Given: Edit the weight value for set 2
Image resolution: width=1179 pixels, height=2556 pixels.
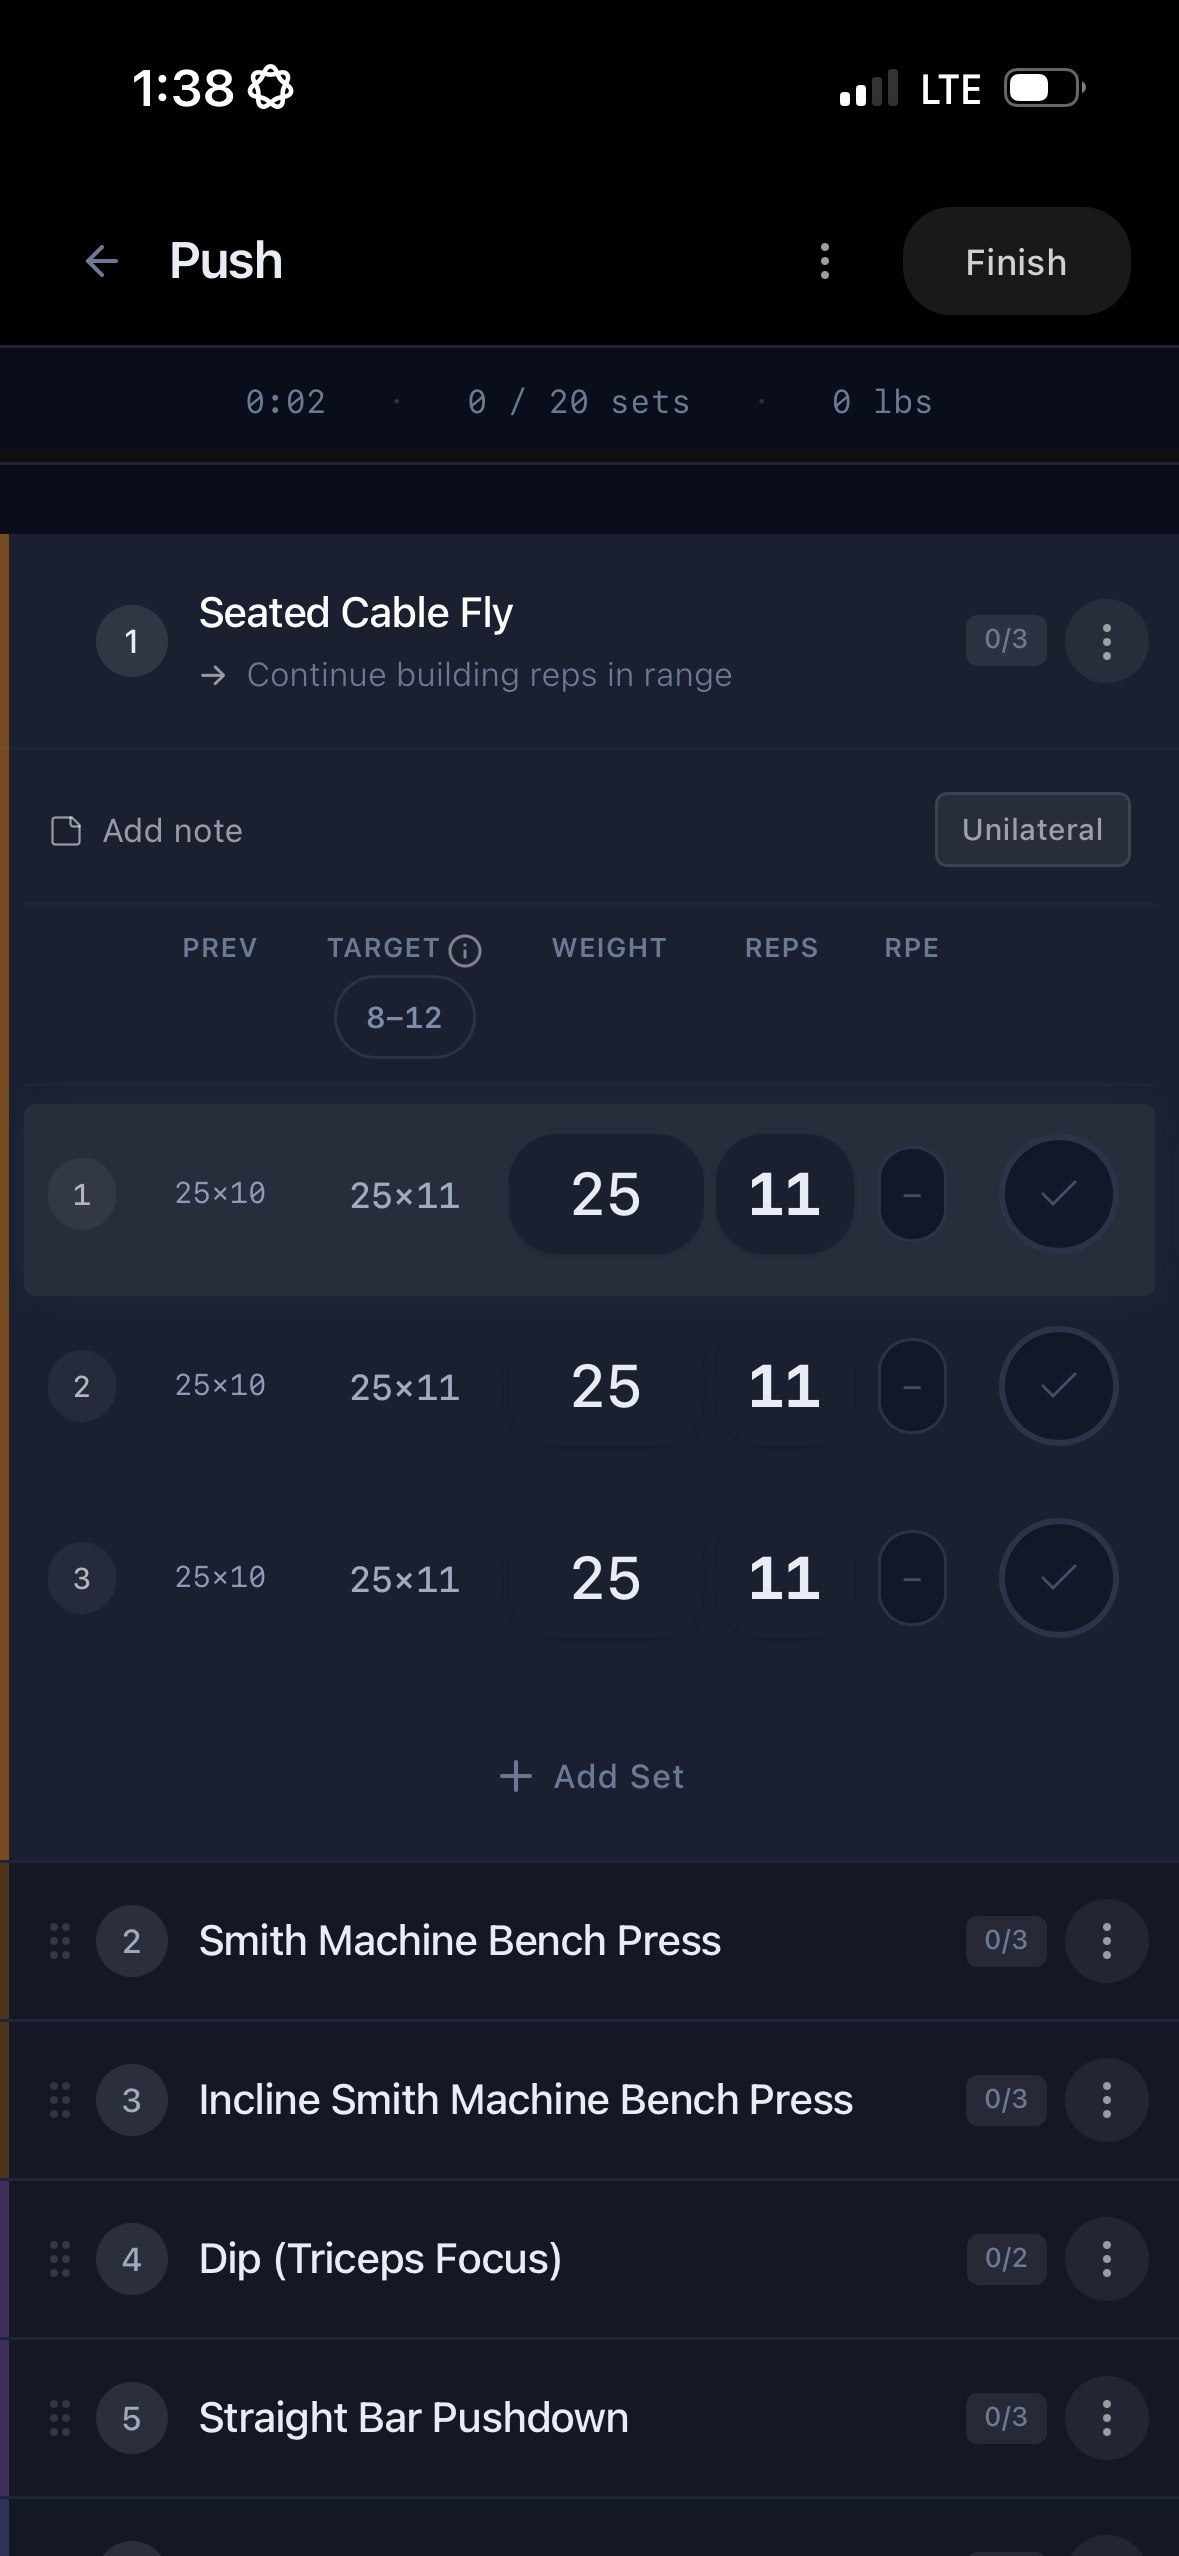Looking at the screenshot, I should 605,1386.
